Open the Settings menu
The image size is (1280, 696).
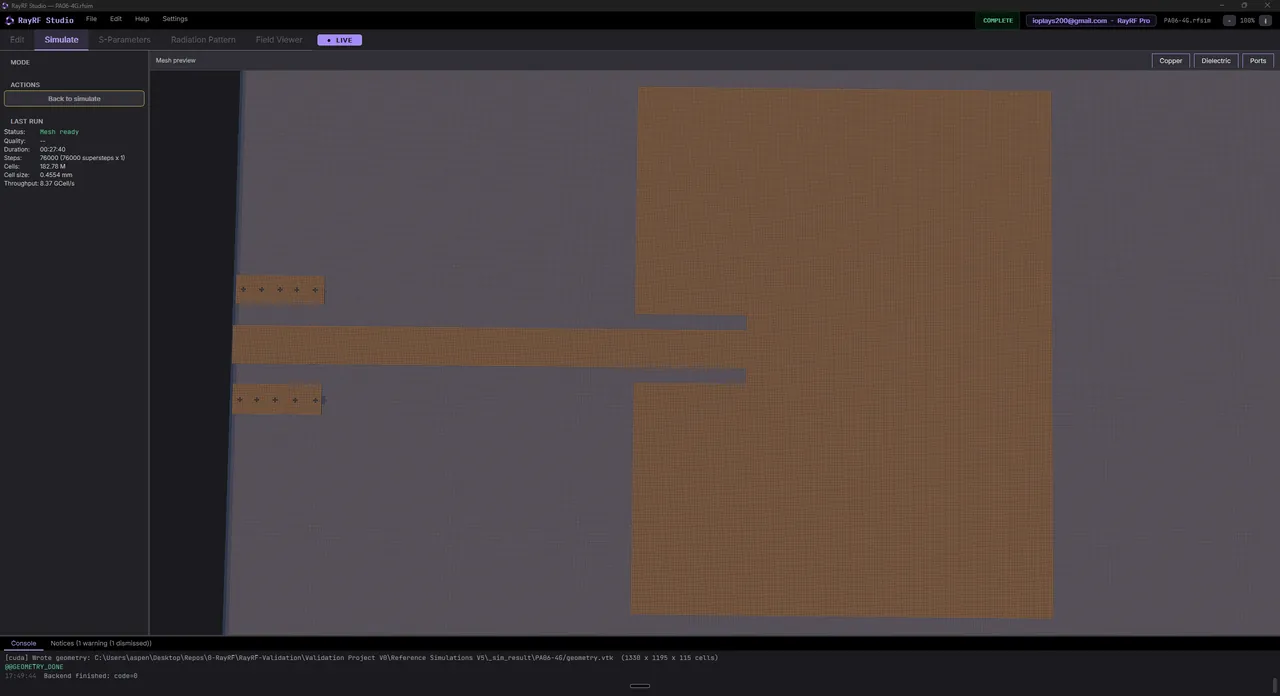pyautogui.click(x=175, y=19)
